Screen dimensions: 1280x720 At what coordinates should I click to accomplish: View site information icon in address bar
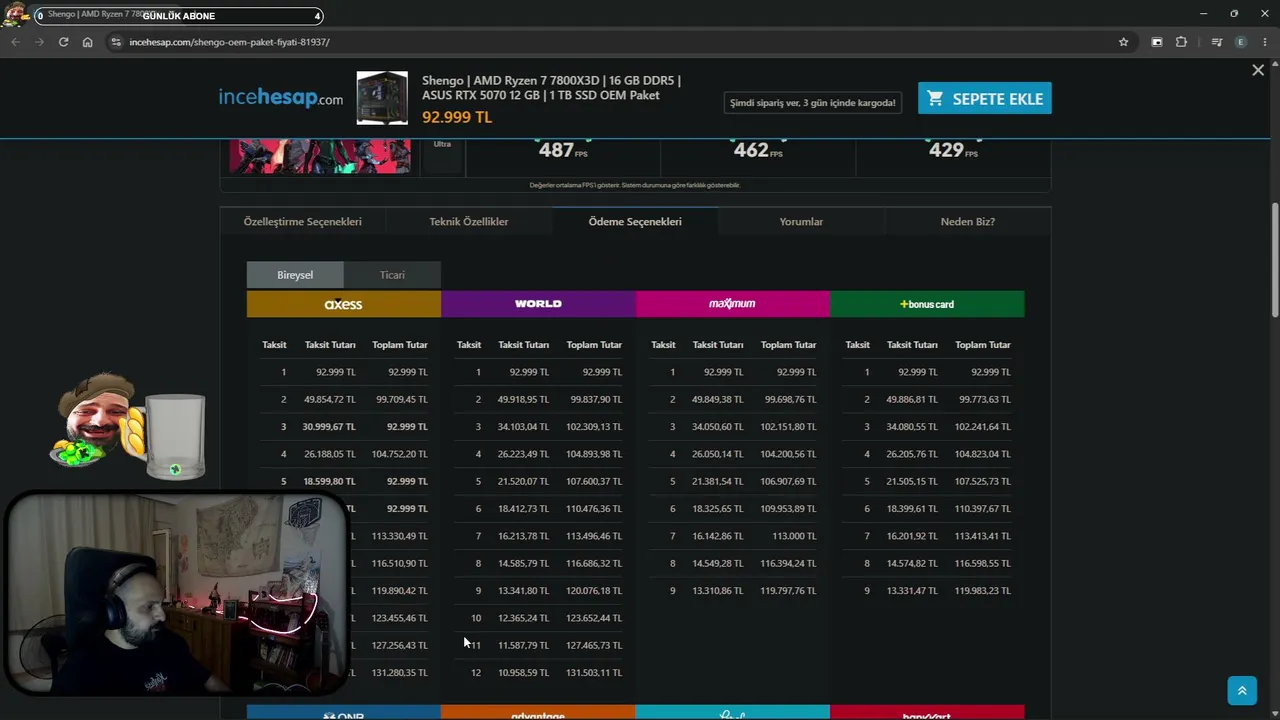116,42
